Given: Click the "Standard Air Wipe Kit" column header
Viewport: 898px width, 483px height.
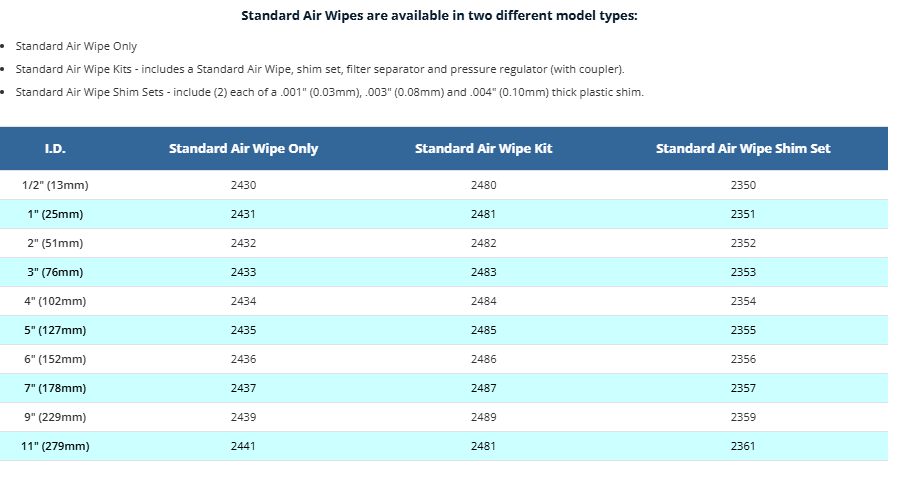Looking at the screenshot, I should [x=483, y=149].
